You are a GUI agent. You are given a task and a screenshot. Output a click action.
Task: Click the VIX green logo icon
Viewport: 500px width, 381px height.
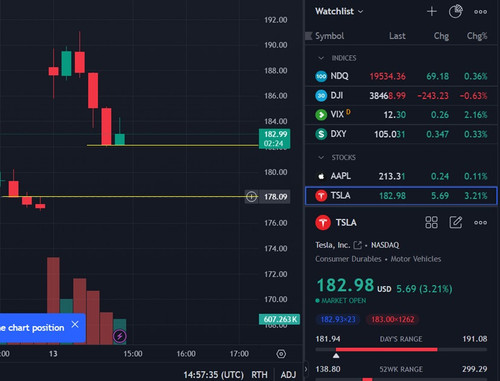(321, 115)
